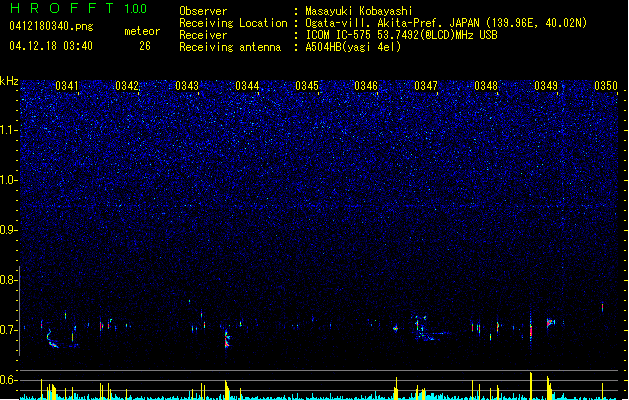
Task: Click the 0346 time marker
Action: (366, 86)
